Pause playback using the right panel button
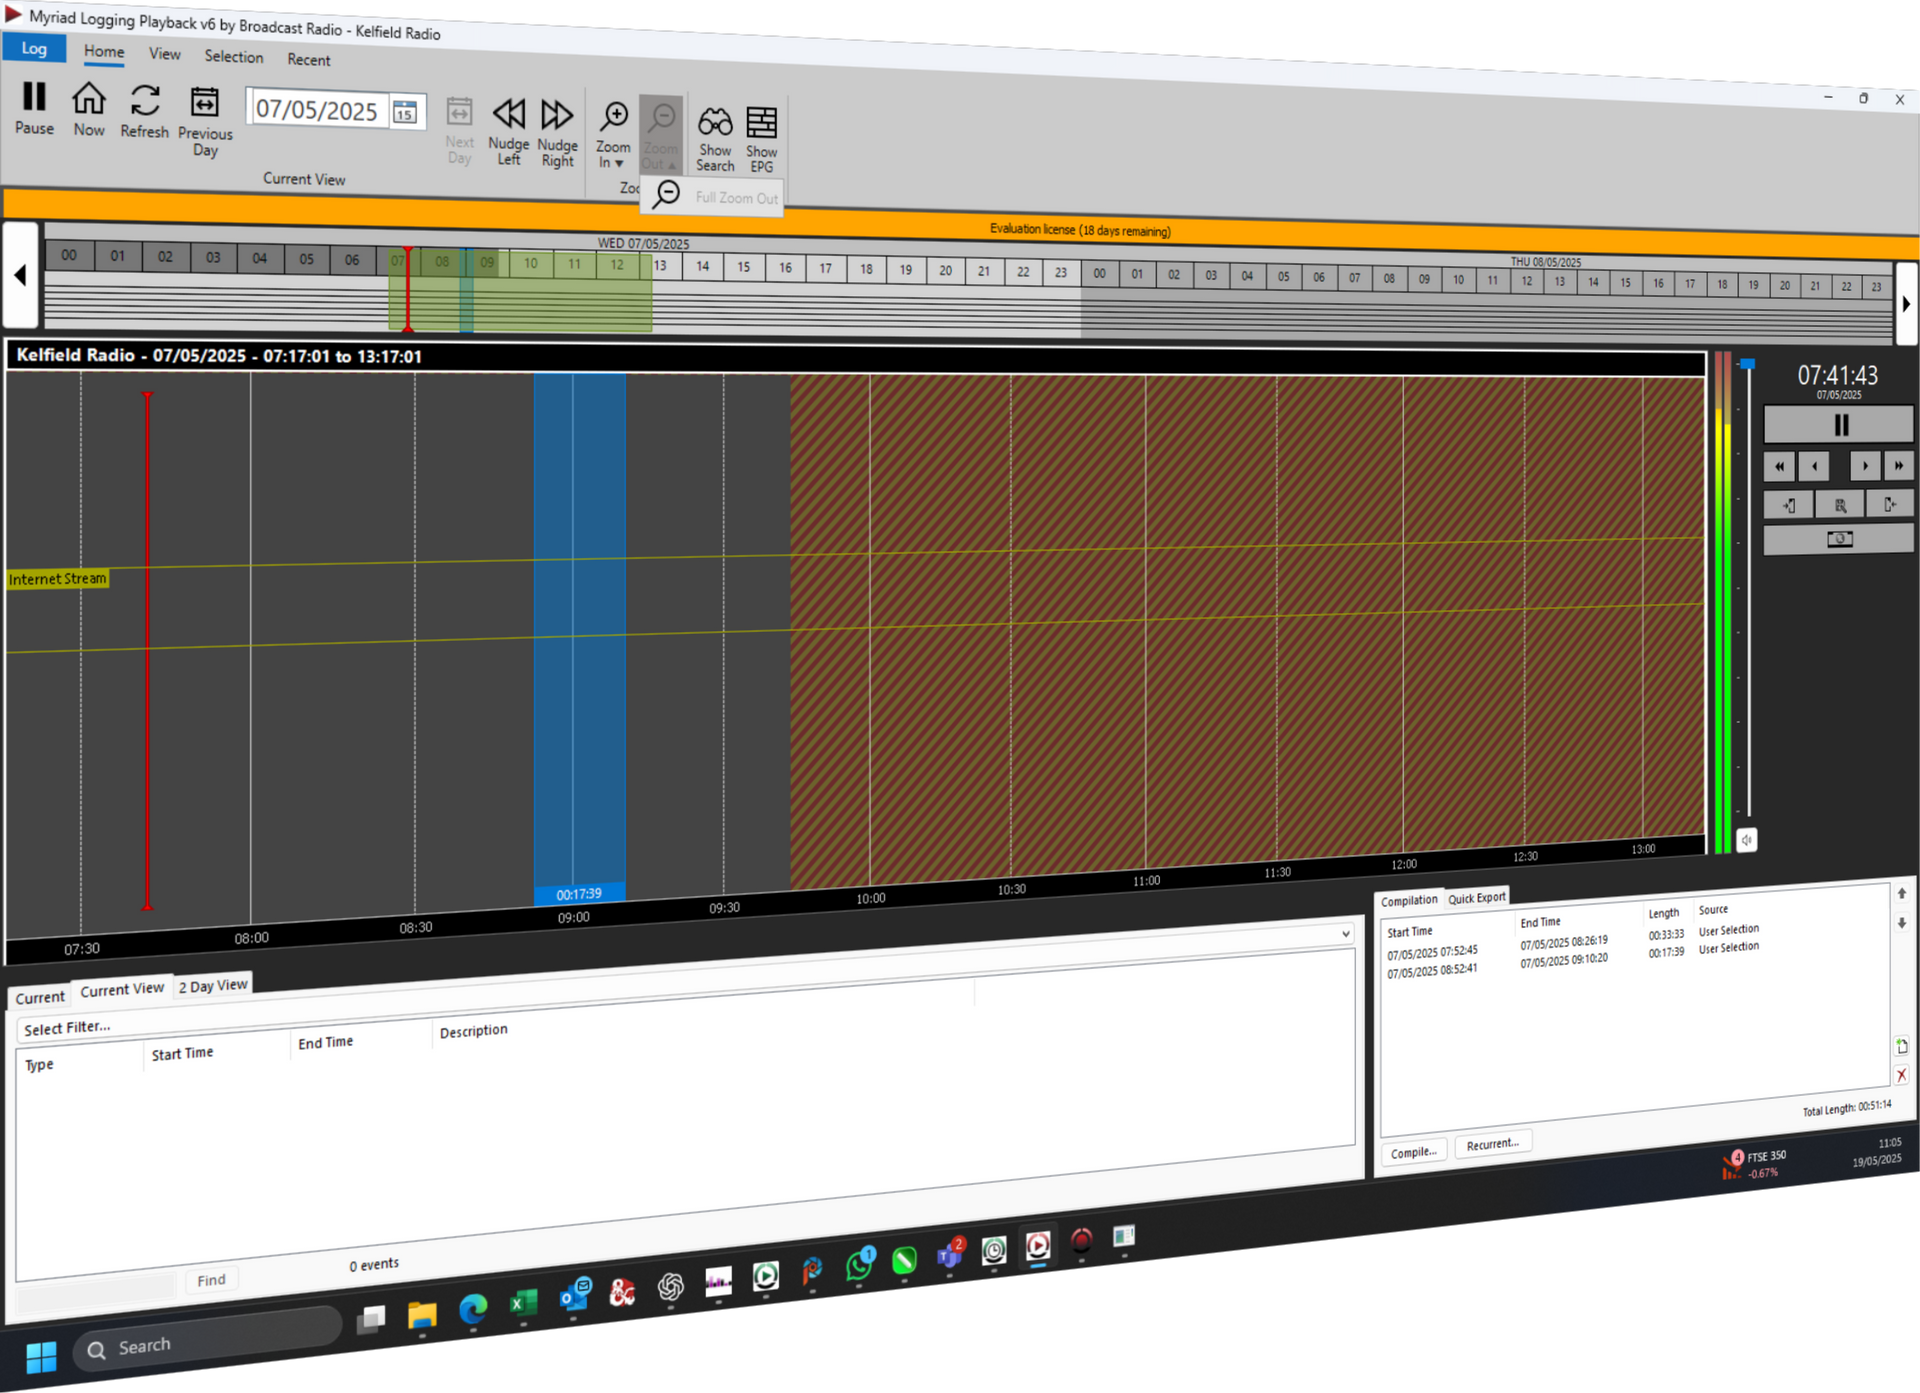 click(1838, 425)
